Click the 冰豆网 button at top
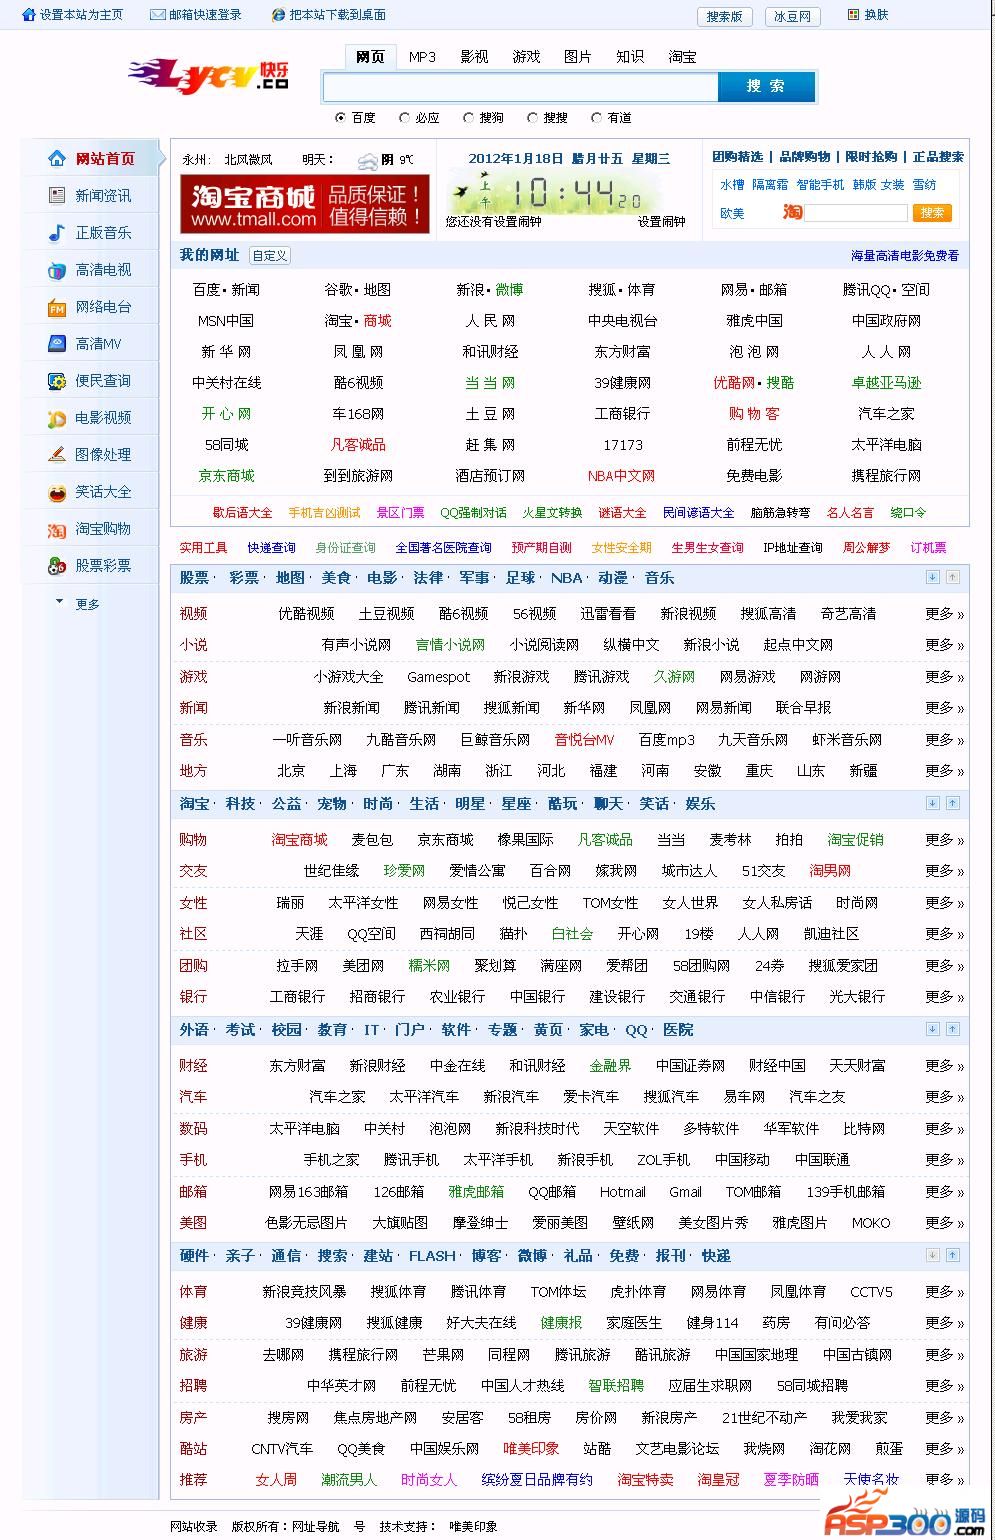The height and width of the screenshot is (1540, 995). click(x=792, y=16)
